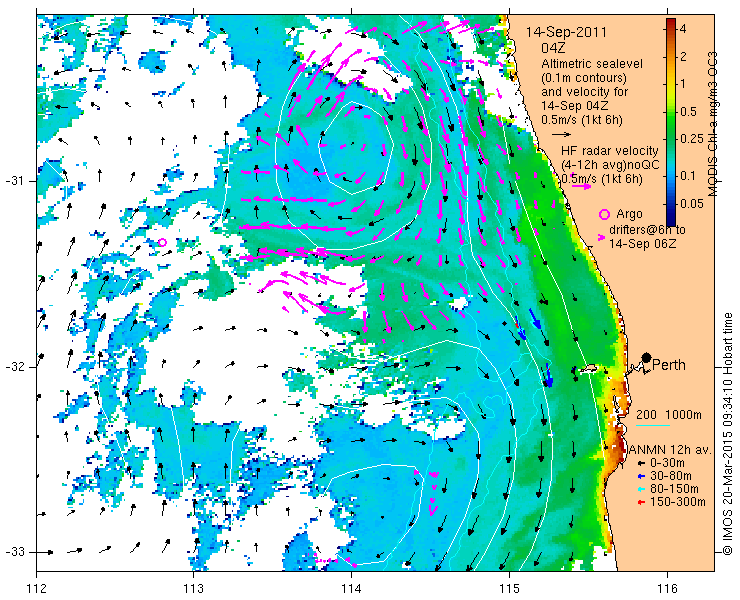This screenshot has width=740, height=600.
Task: Click the latitude axis label -32
Action: coord(14,367)
